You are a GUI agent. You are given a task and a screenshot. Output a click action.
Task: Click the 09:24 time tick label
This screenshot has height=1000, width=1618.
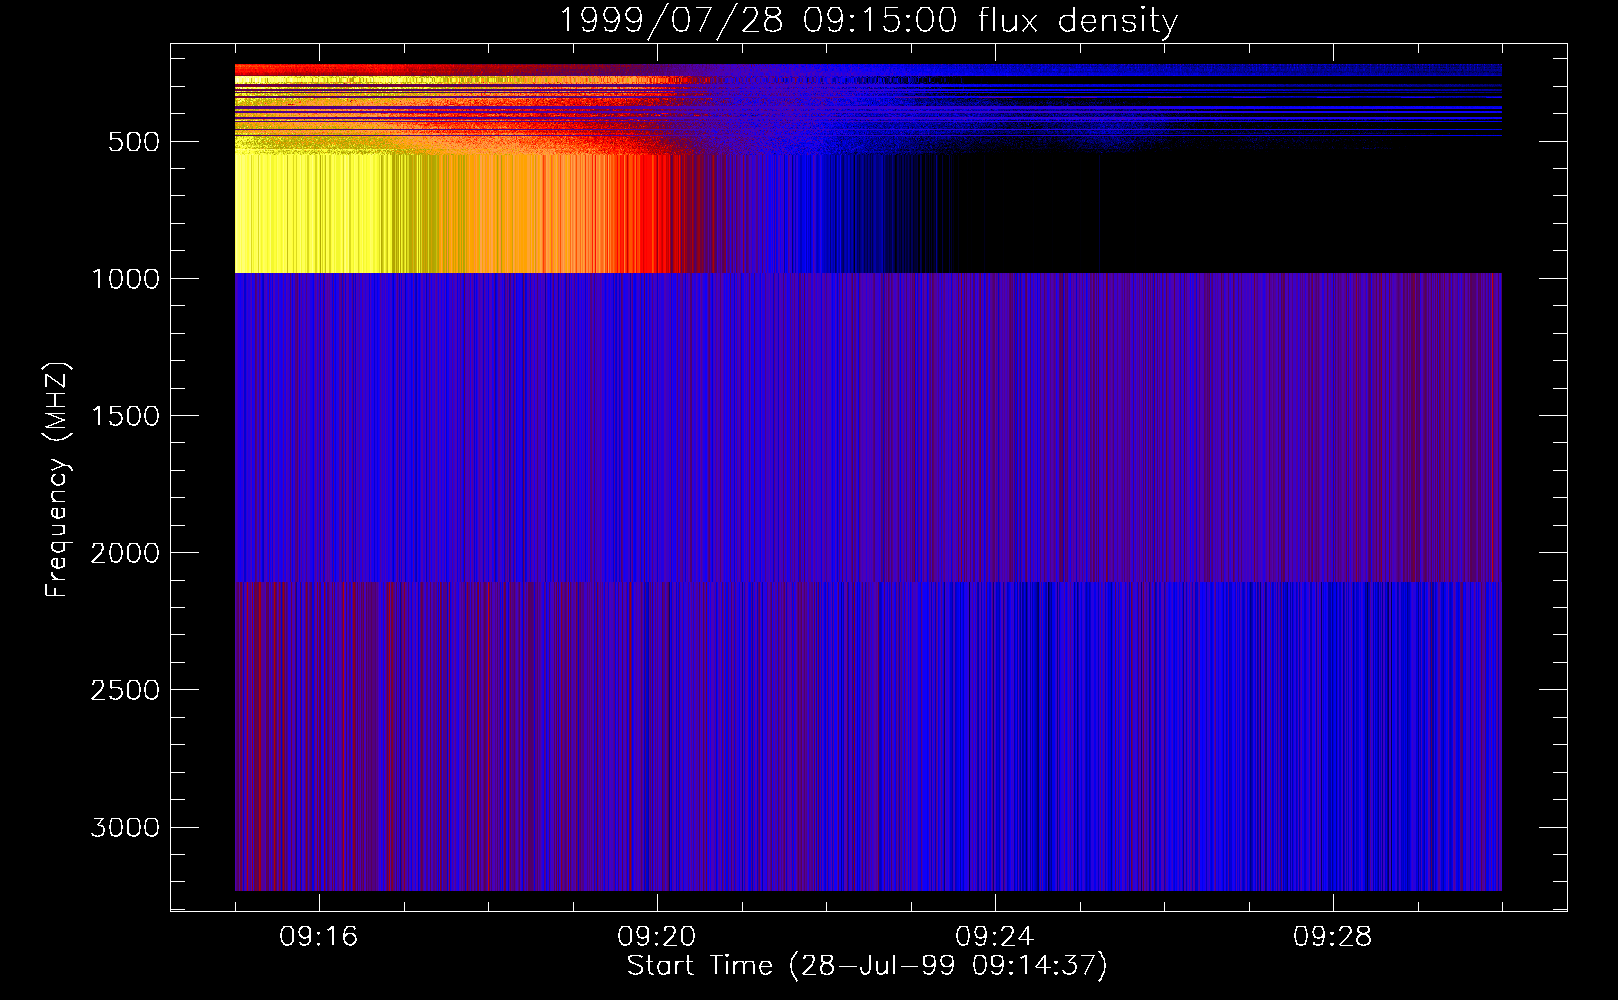click(995, 937)
